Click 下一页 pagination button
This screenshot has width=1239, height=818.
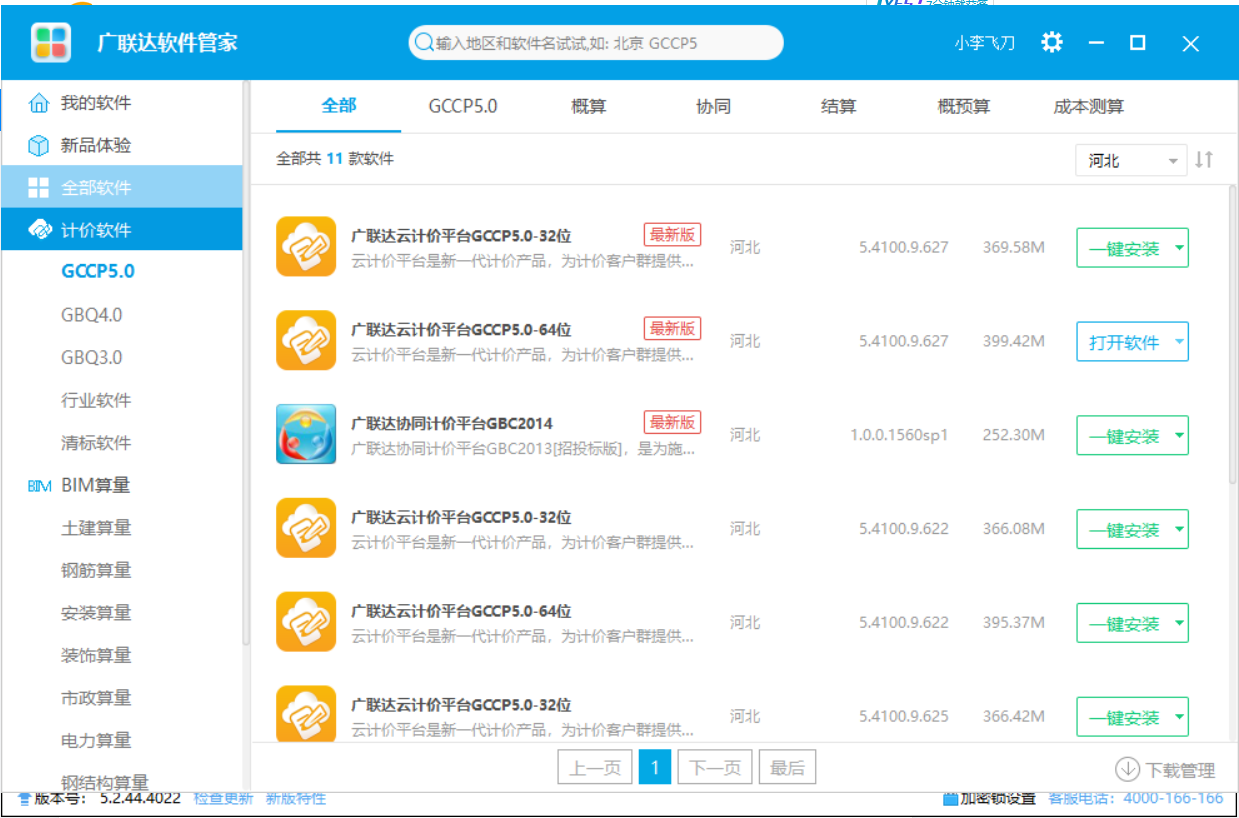click(x=715, y=768)
